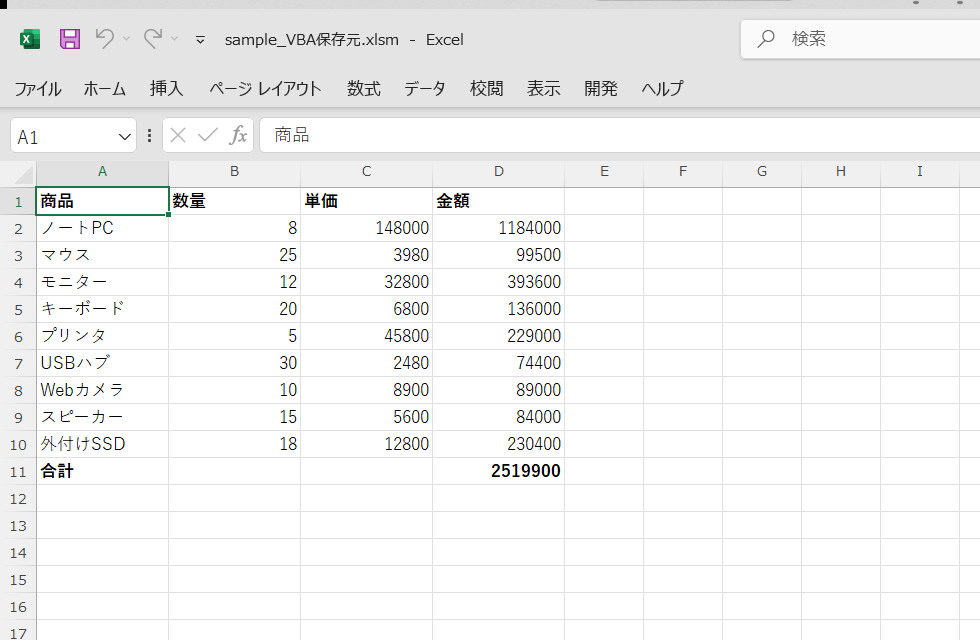Open Insert Function with the fx icon

tap(238, 135)
